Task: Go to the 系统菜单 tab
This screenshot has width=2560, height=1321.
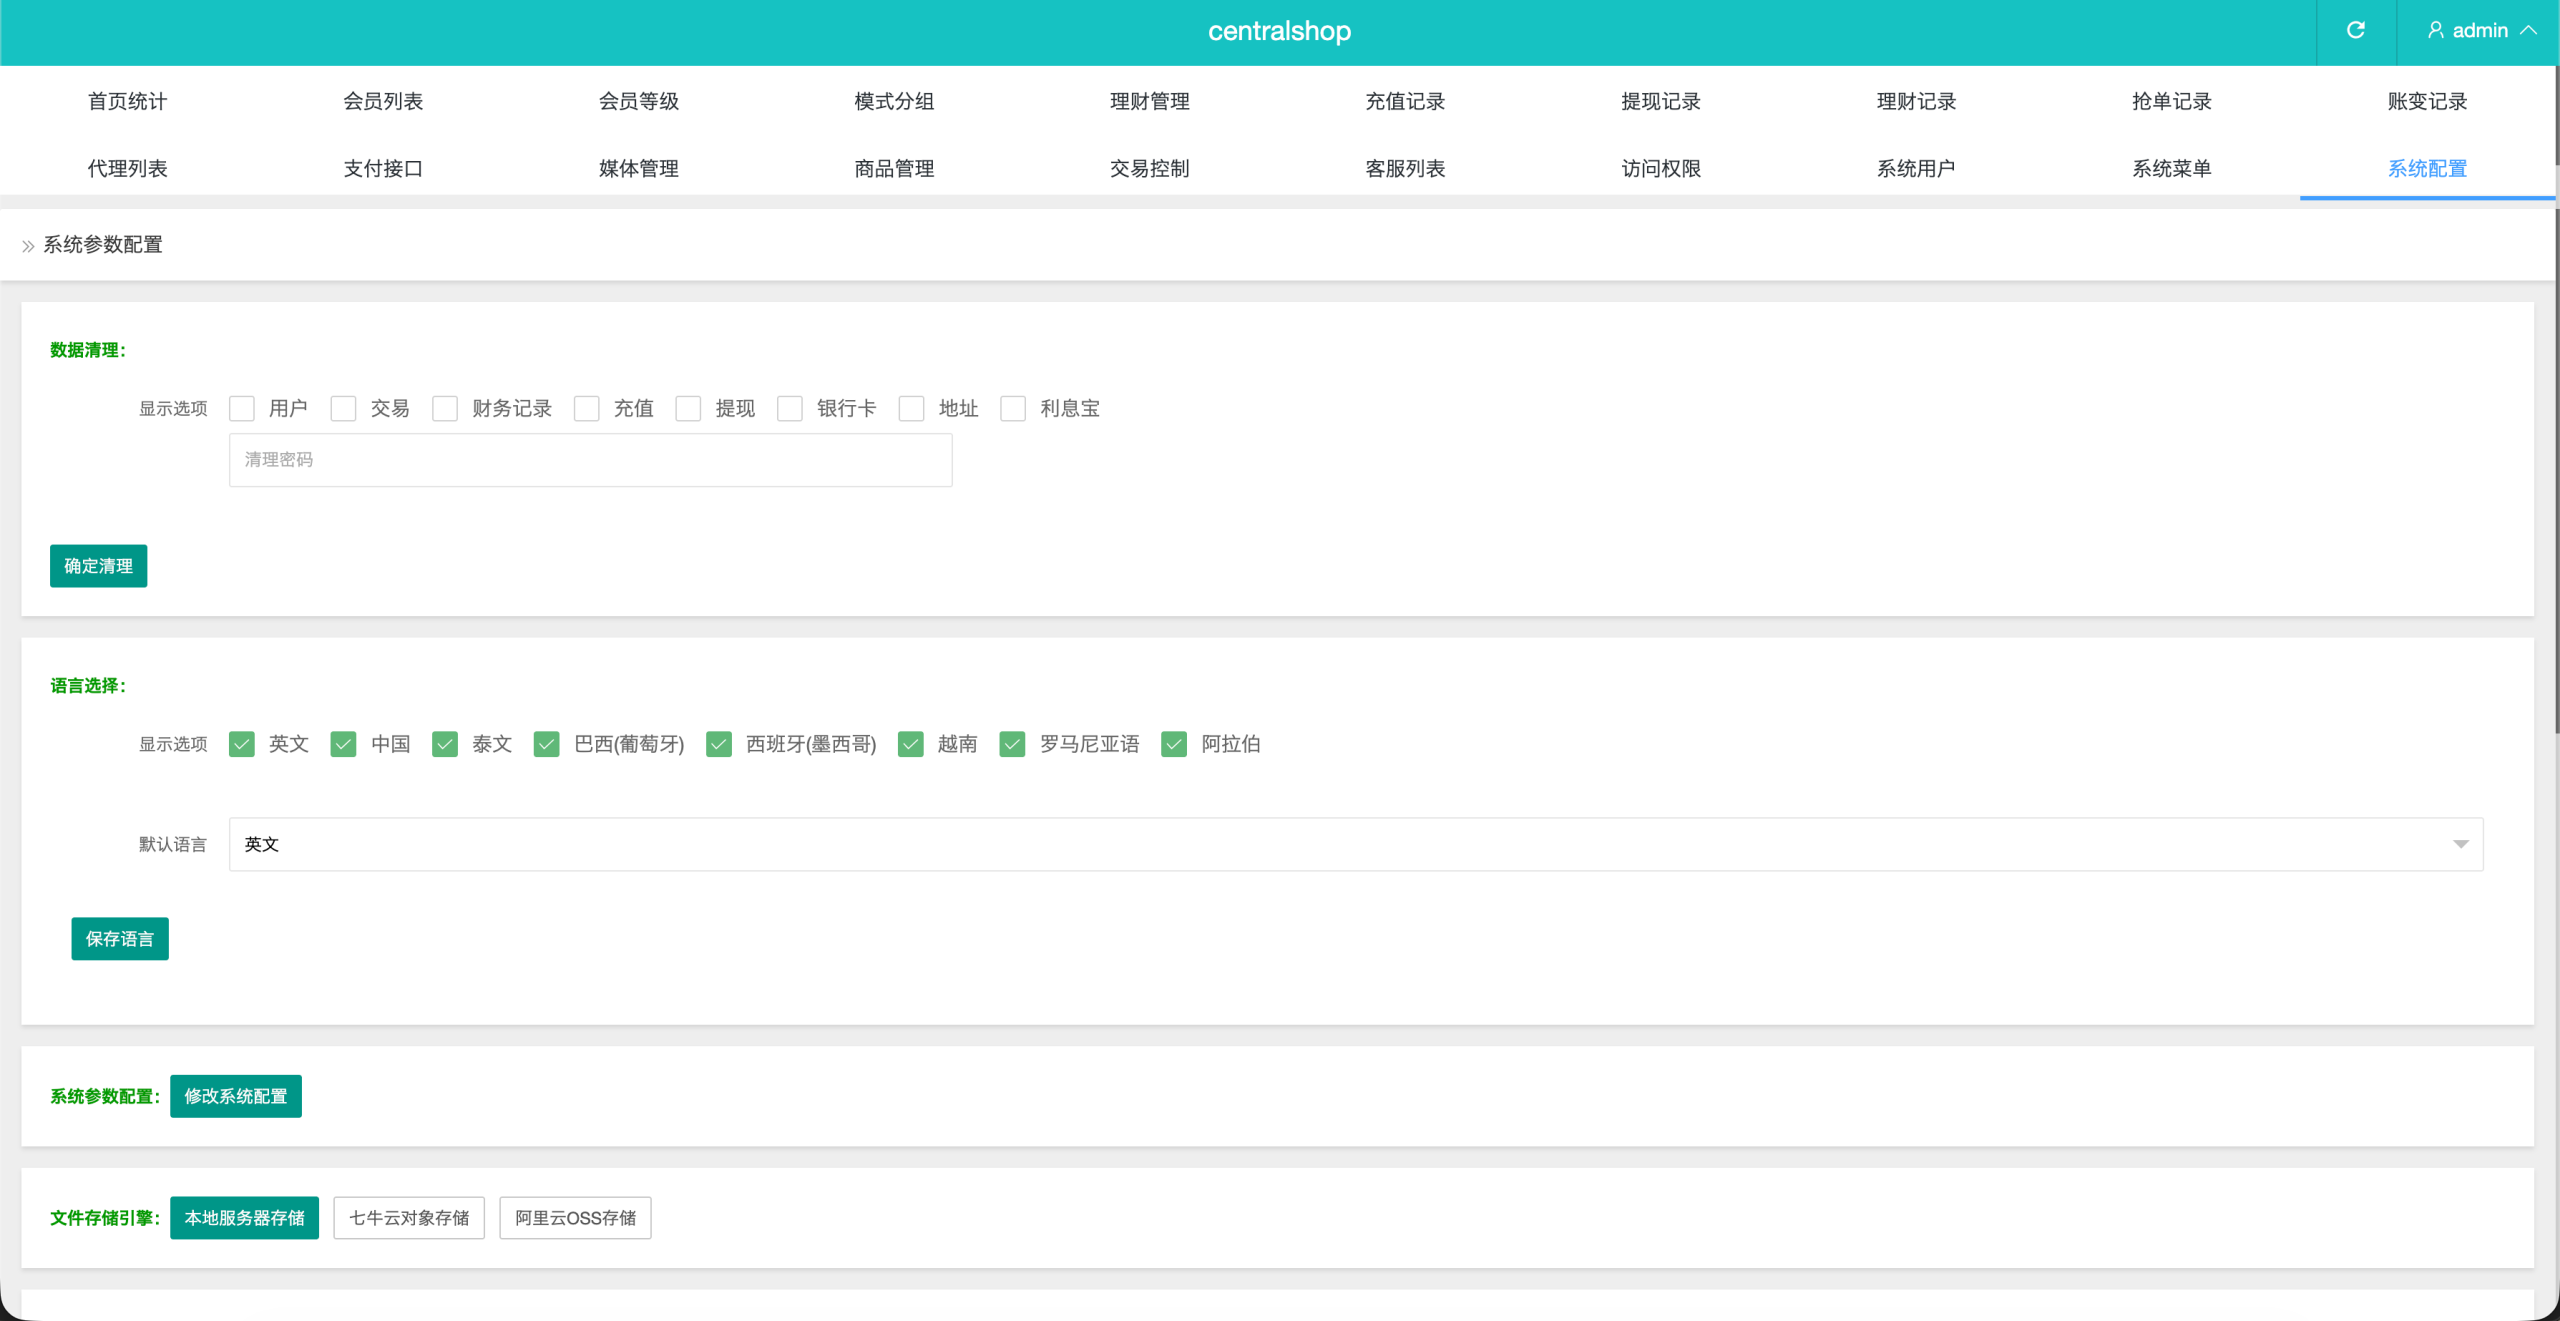Action: click(x=2171, y=168)
